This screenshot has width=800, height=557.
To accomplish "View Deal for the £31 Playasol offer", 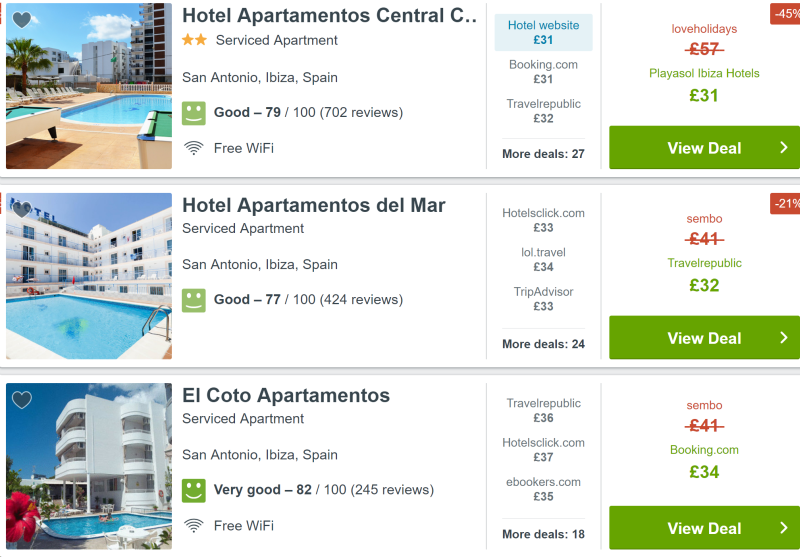I will click(x=705, y=148).
